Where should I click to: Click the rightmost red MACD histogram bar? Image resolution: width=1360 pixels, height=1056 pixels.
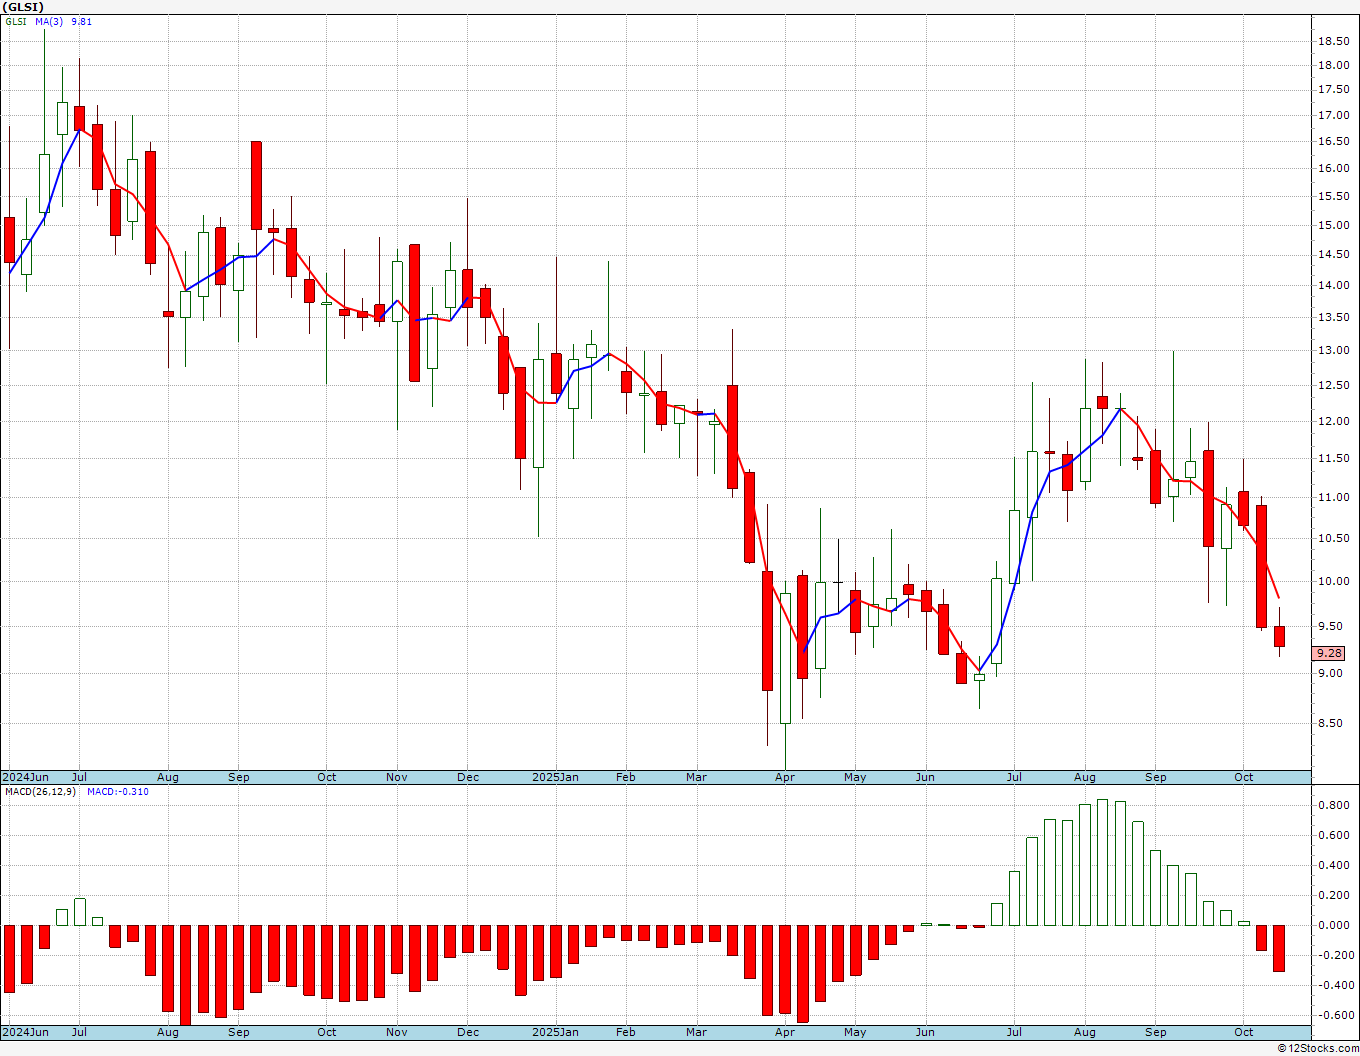pyautogui.click(x=1279, y=948)
